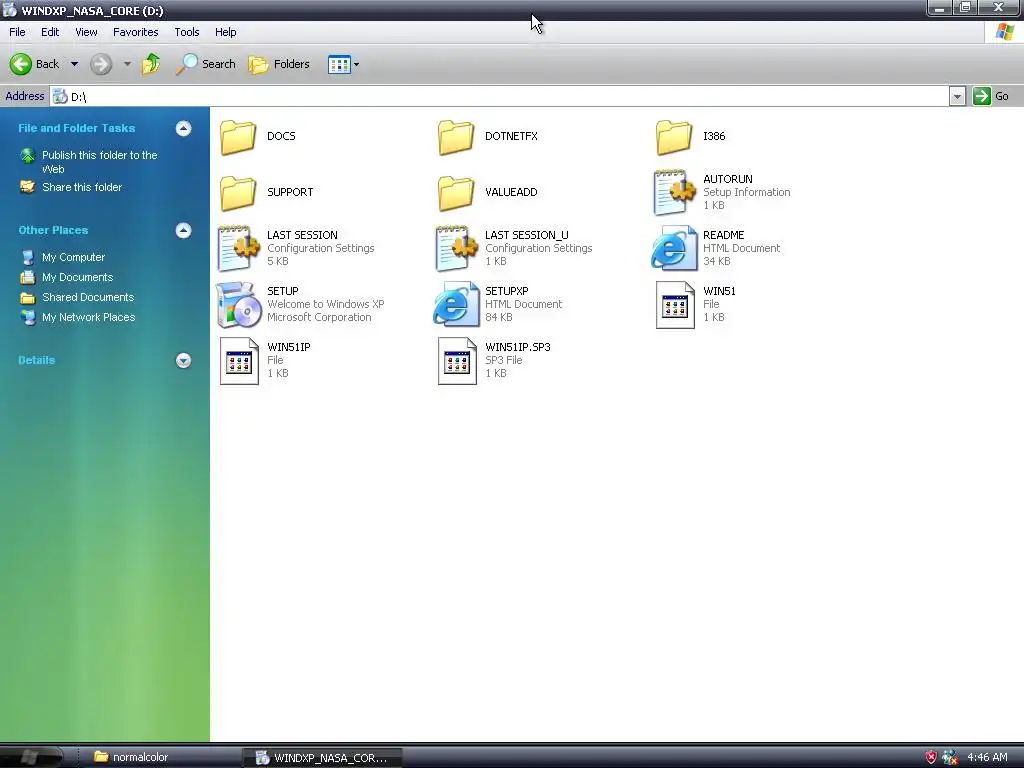Go to My Documents link
The image size is (1024, 768).
[x=77, y=278]
